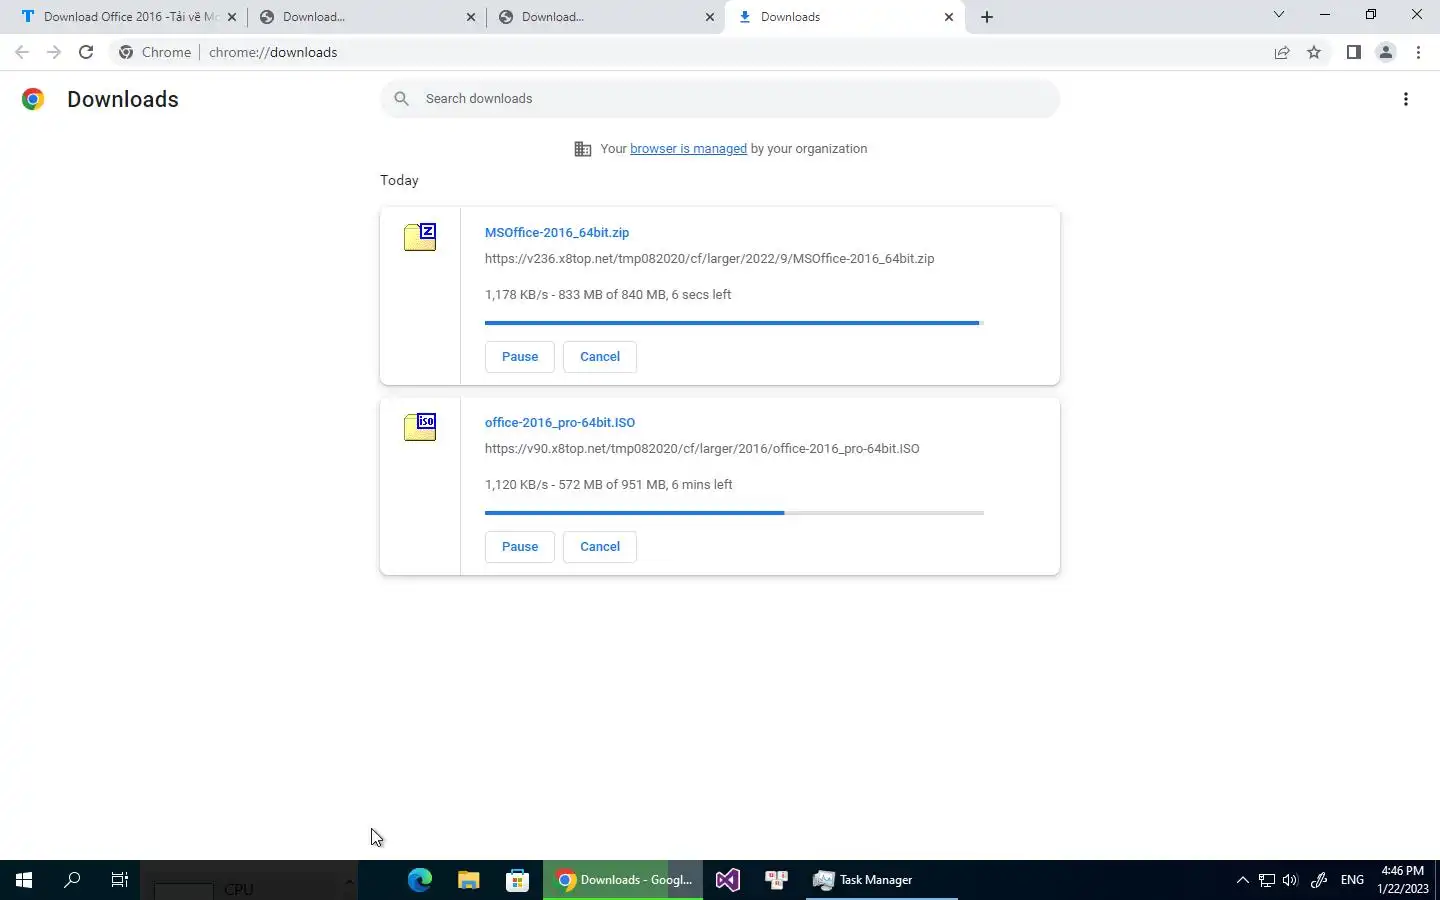This screenshot has height=900, width=1440.
Task: Open the network icon in system tray
Action: 1267,880
